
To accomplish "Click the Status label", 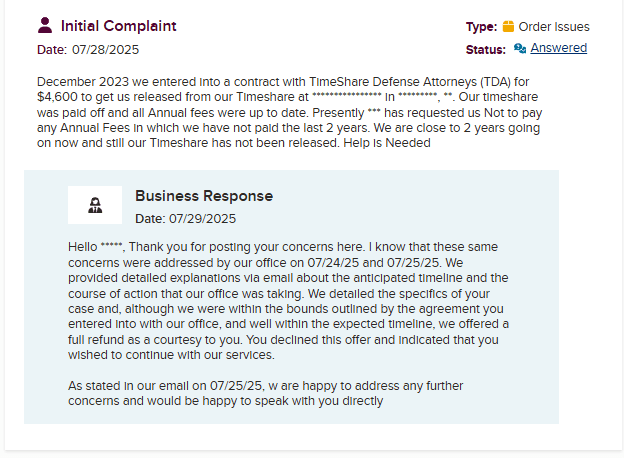I will [485, 49].
